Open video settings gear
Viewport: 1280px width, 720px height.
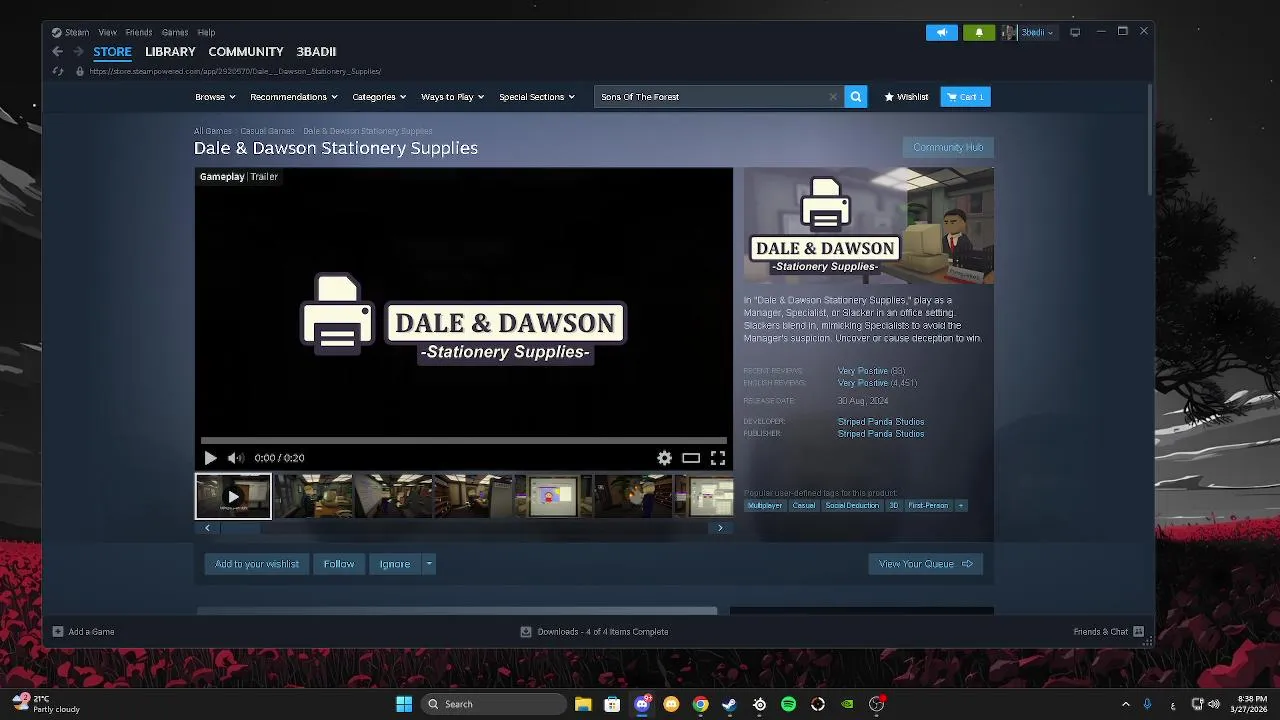click(x=664, y=458)
